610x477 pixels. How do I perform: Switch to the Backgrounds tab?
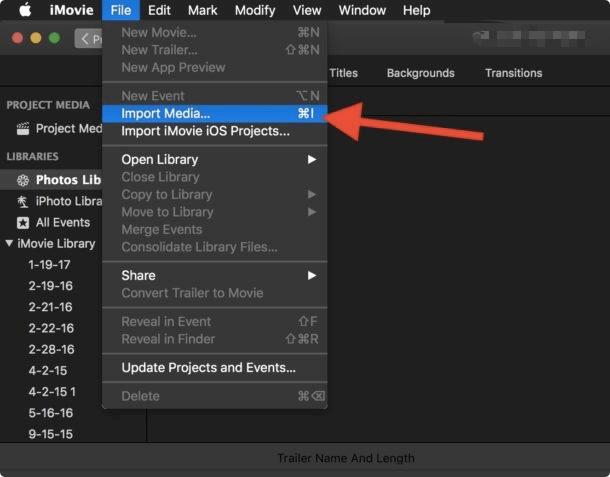point(420,73)
